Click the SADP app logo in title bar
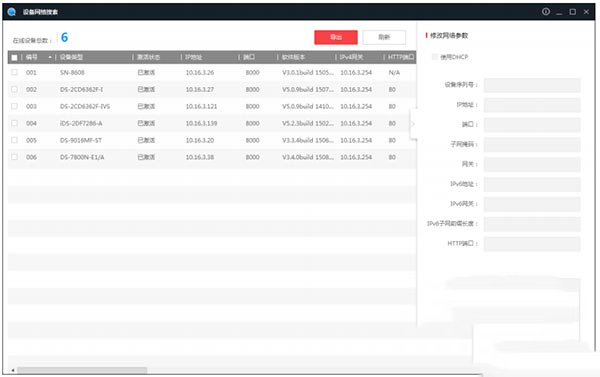Screen dimensions: 600x377 coord(11,12)
